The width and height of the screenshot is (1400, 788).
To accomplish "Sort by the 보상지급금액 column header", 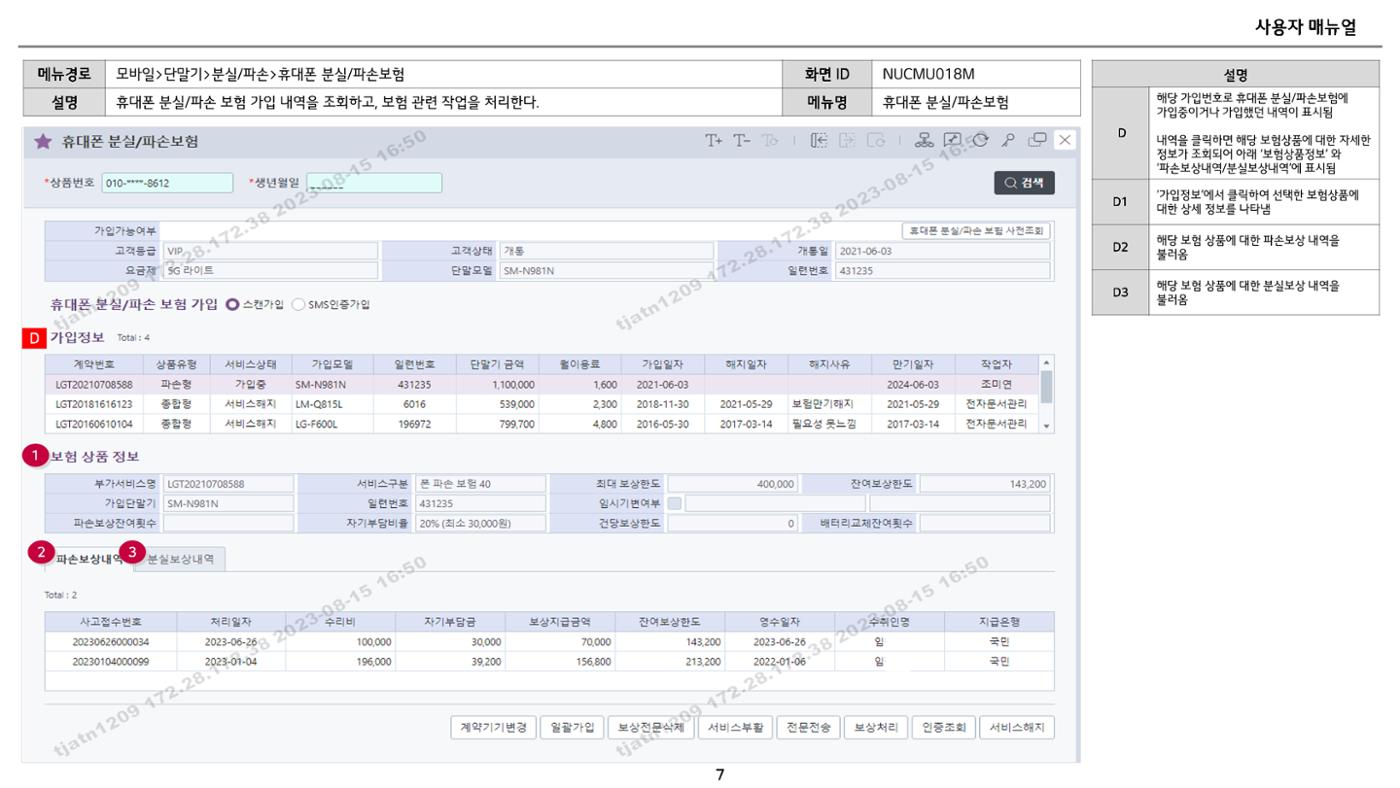I will pos(560,622).
